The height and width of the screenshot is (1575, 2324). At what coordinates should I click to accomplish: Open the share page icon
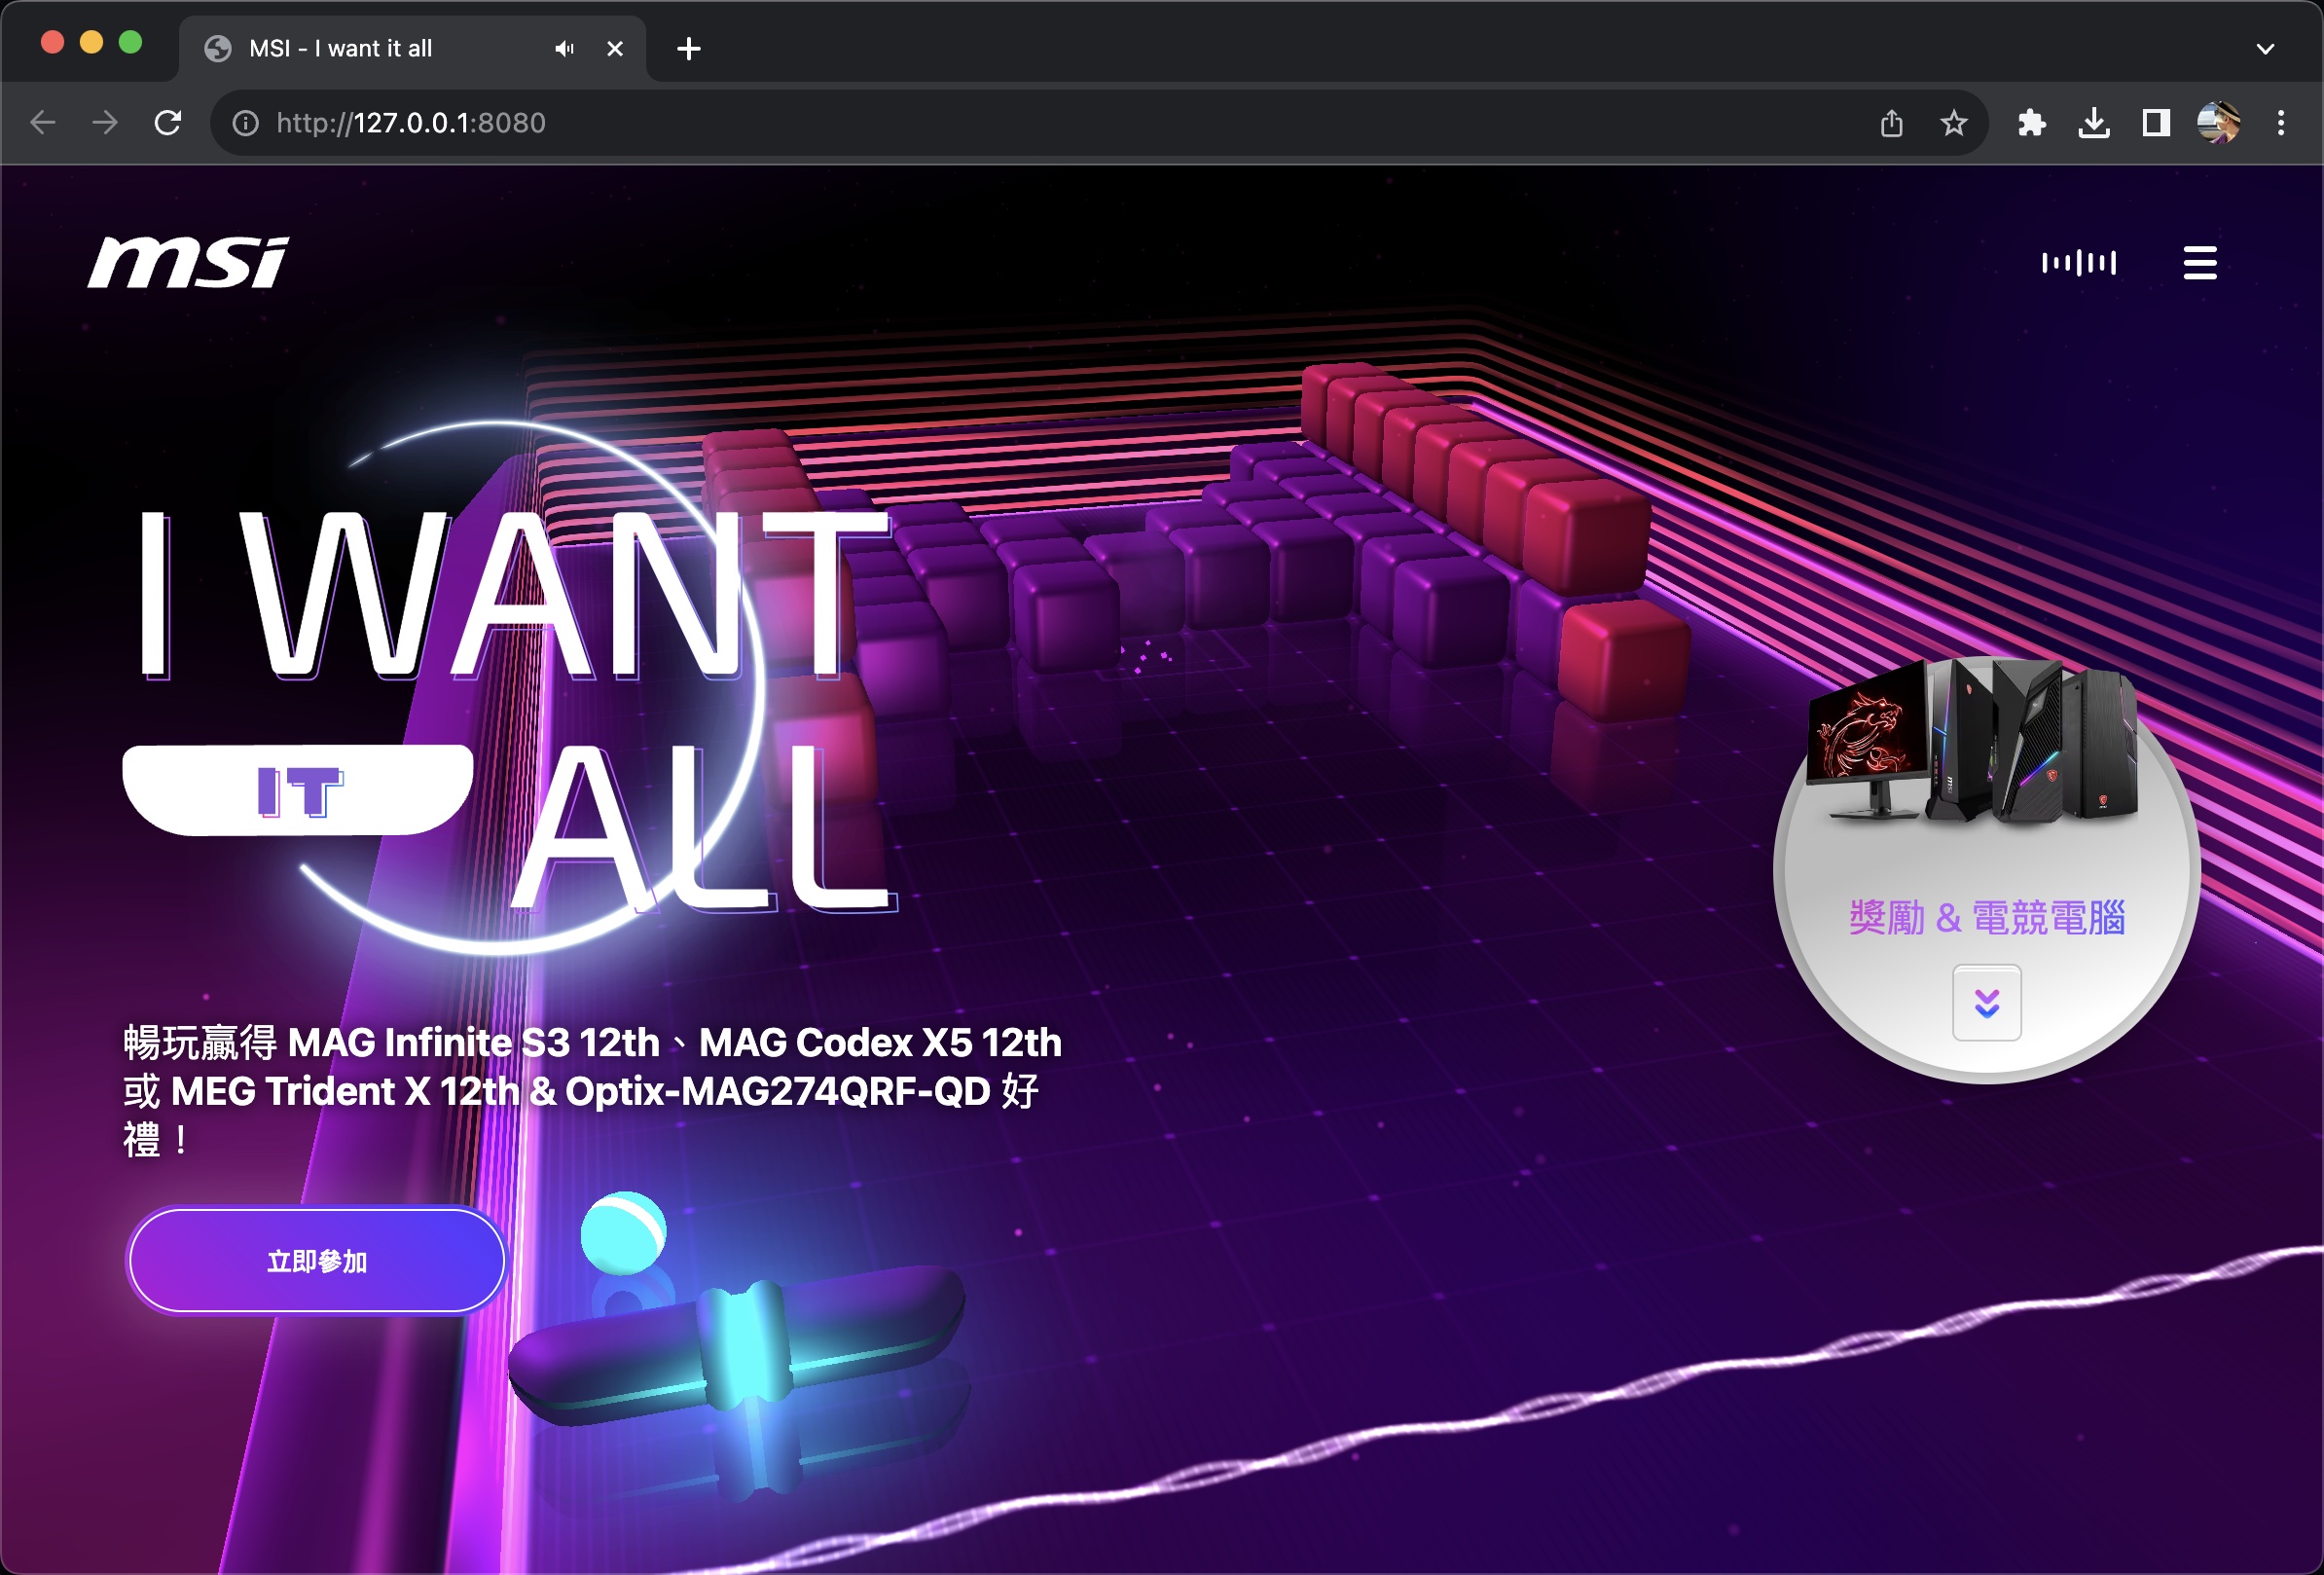point(1891,123)
